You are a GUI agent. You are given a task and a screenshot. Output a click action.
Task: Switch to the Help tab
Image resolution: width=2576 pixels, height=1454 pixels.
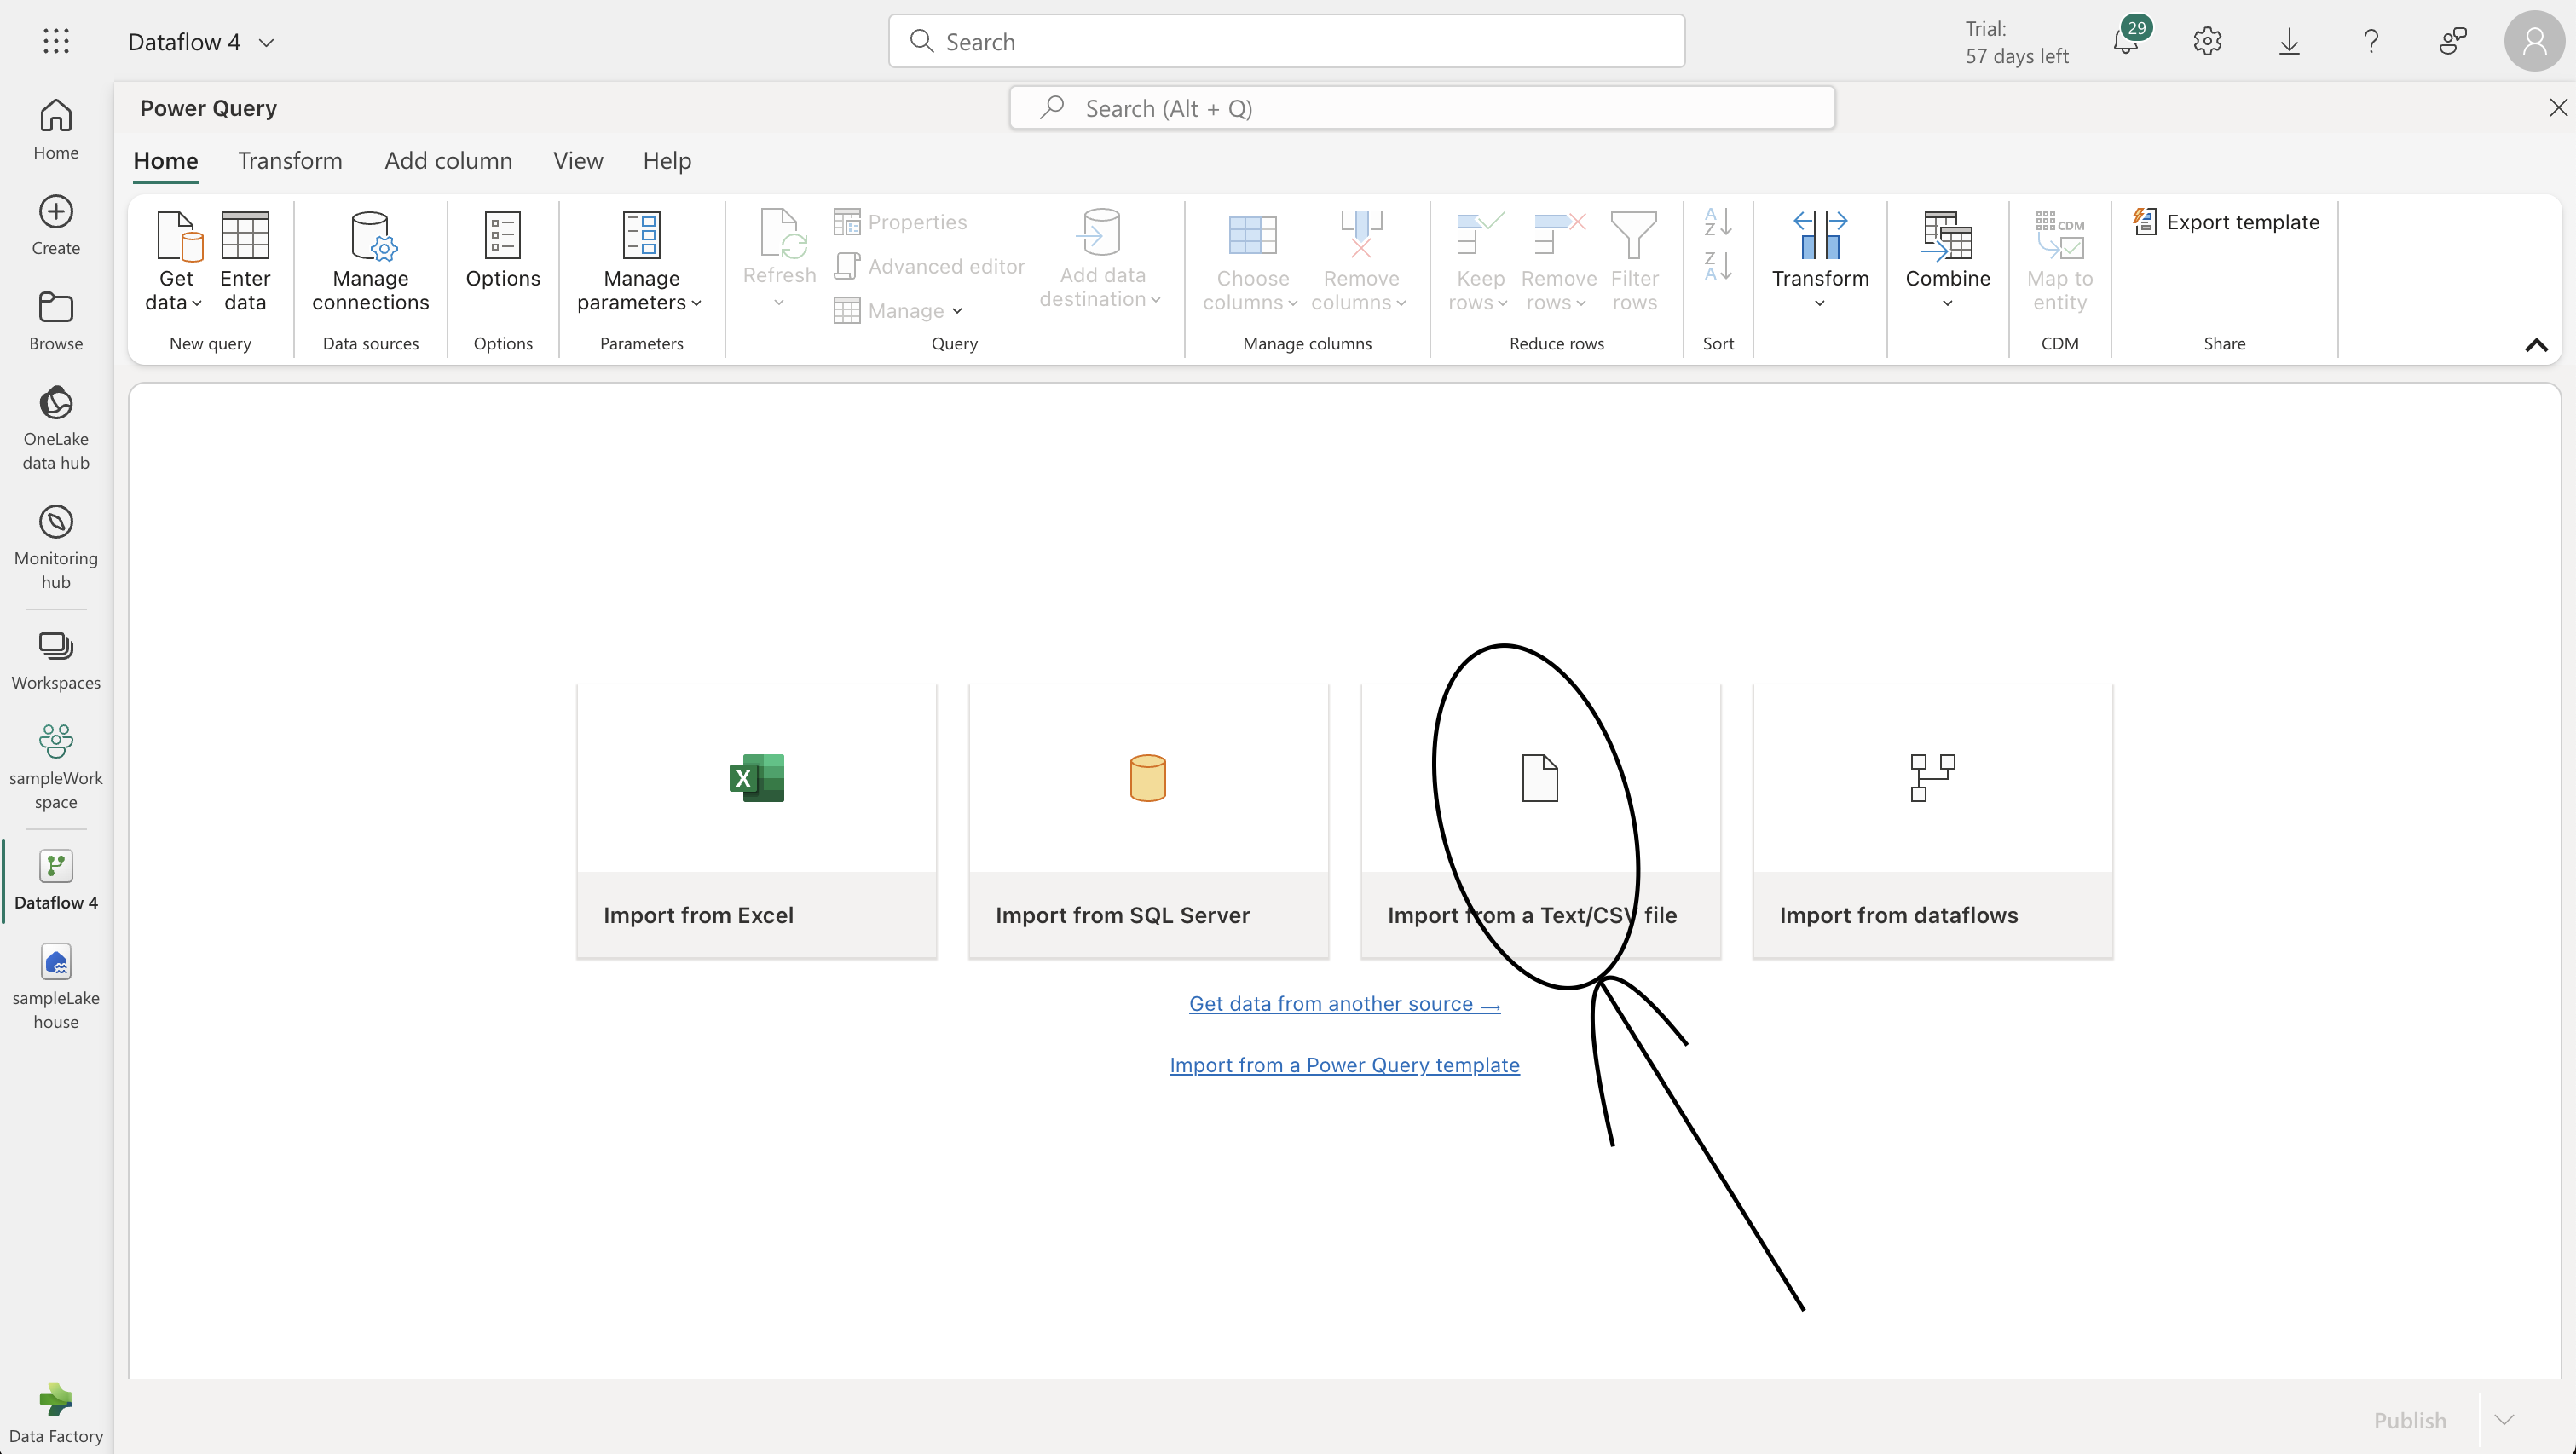(x=667, y=161)
